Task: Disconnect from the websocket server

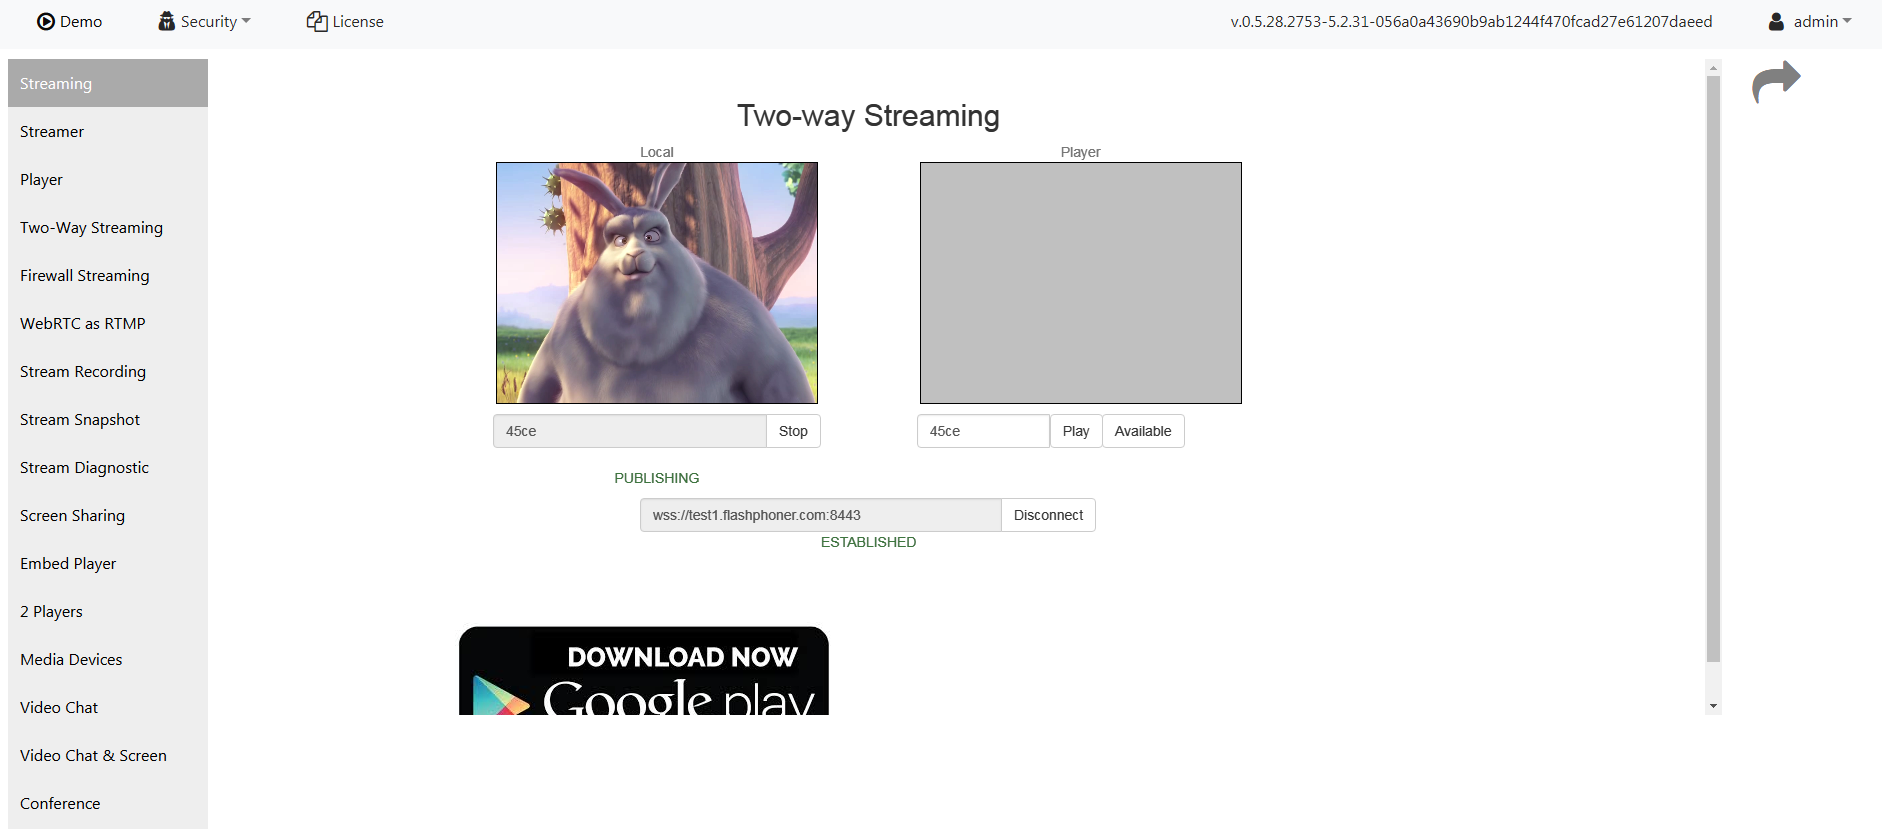Action: [x=1047, y=515]
